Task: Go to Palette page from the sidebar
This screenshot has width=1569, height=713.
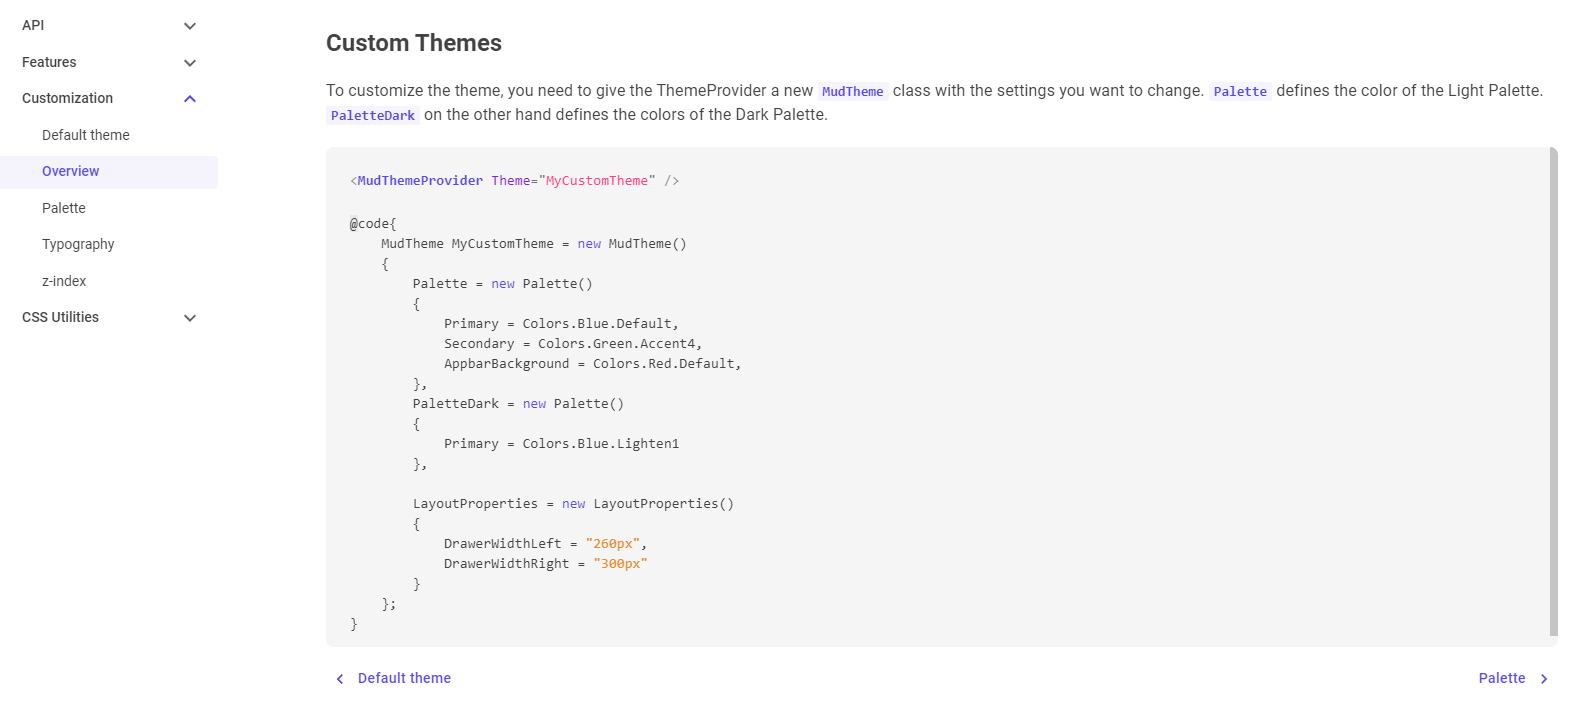Action: tap(64, 208)
